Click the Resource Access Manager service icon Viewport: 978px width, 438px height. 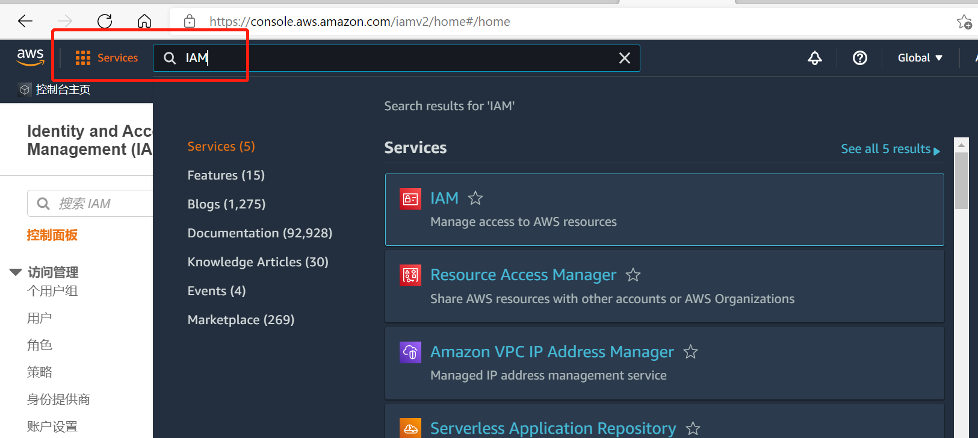pos(410,275)
